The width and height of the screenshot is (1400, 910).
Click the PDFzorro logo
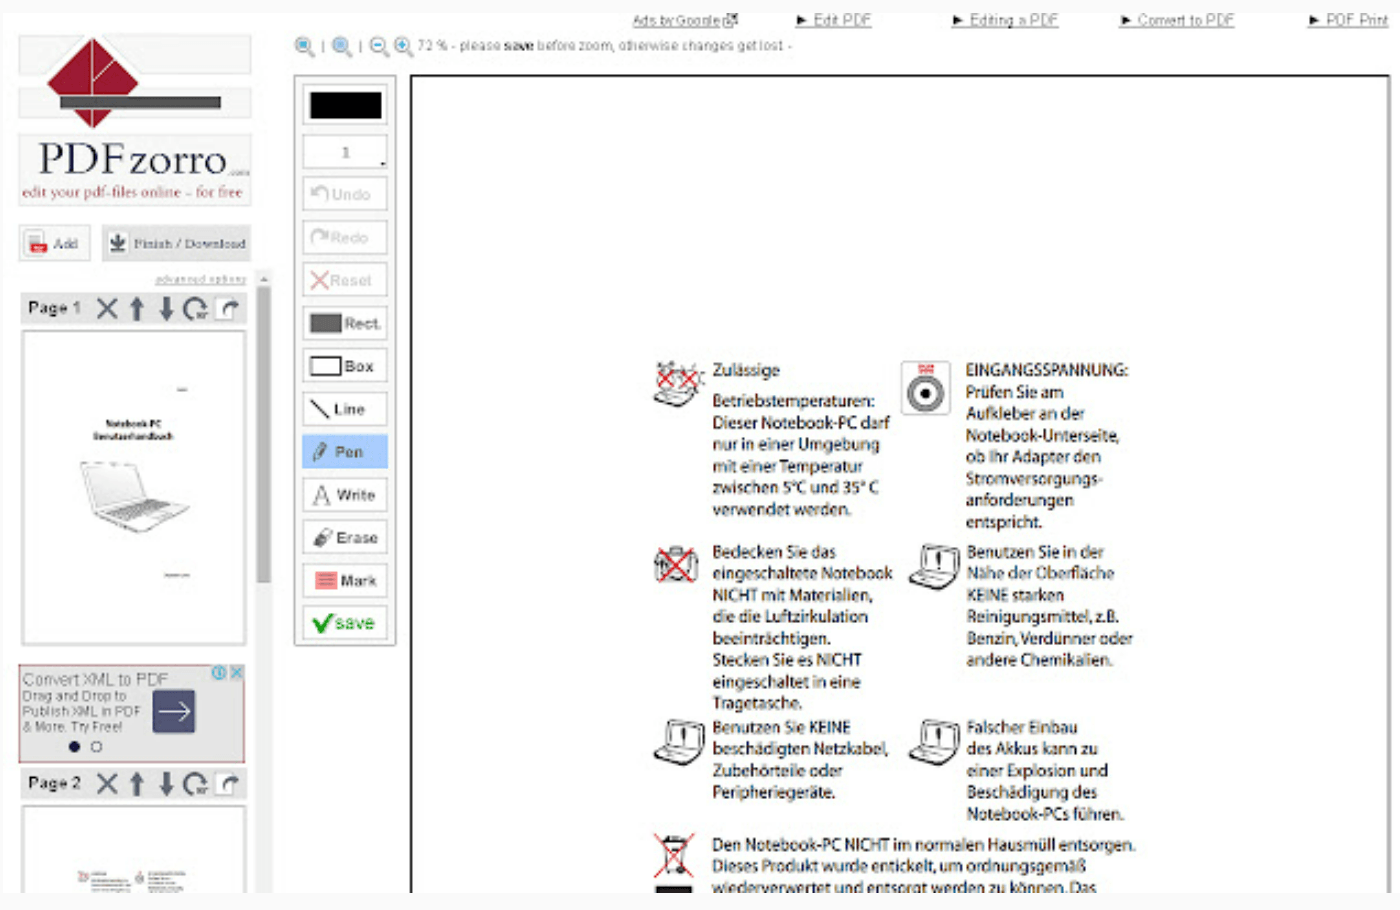point(134,120)
